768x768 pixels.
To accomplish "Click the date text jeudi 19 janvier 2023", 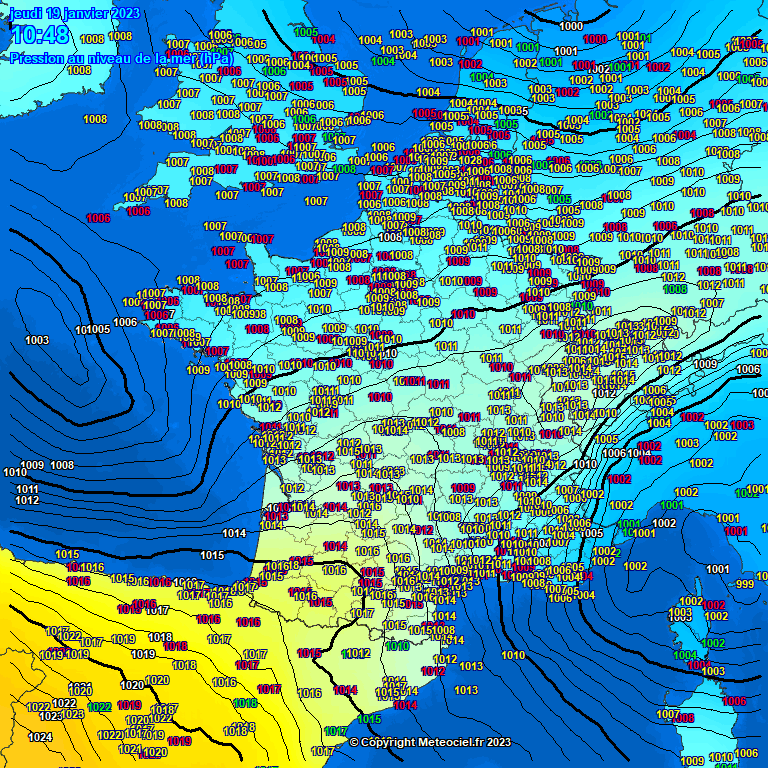I will pyautogui.click(x=75, y=13).
